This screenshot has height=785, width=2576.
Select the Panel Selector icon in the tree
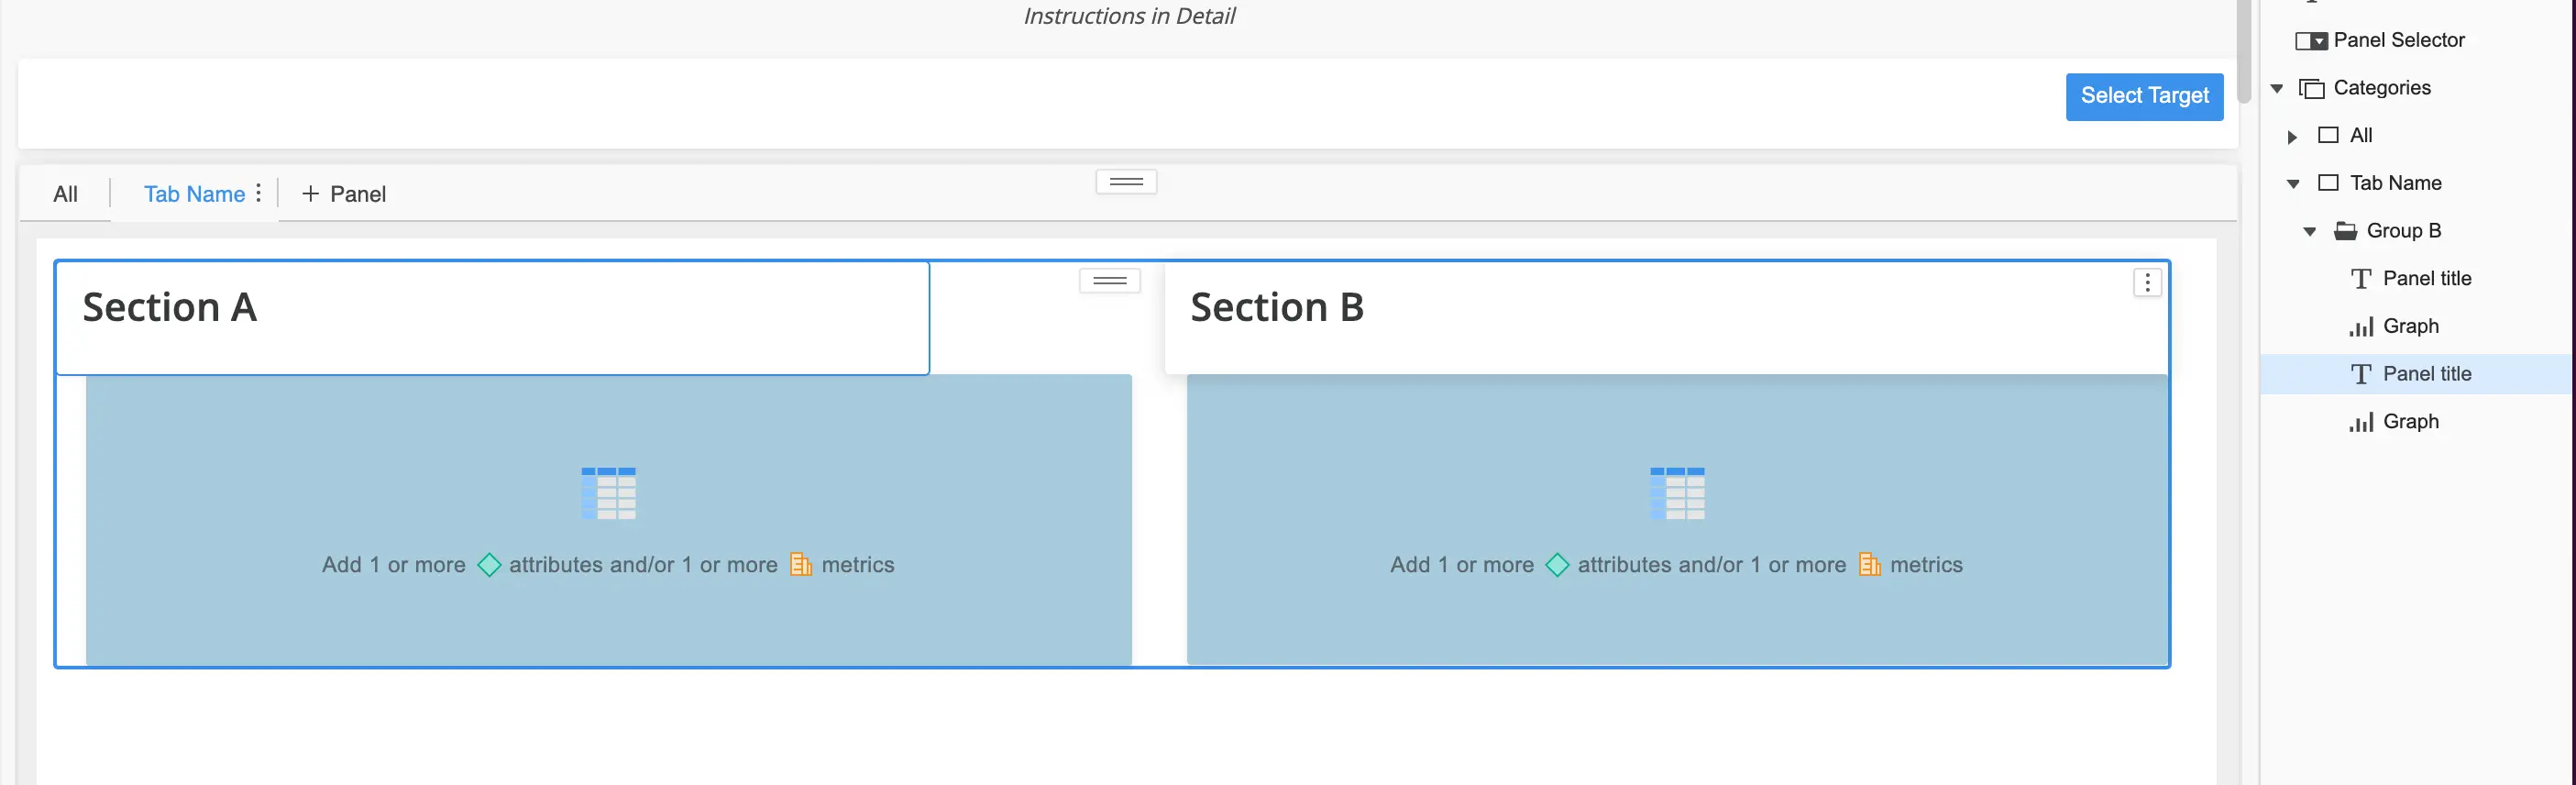(x=2311, y=41)
